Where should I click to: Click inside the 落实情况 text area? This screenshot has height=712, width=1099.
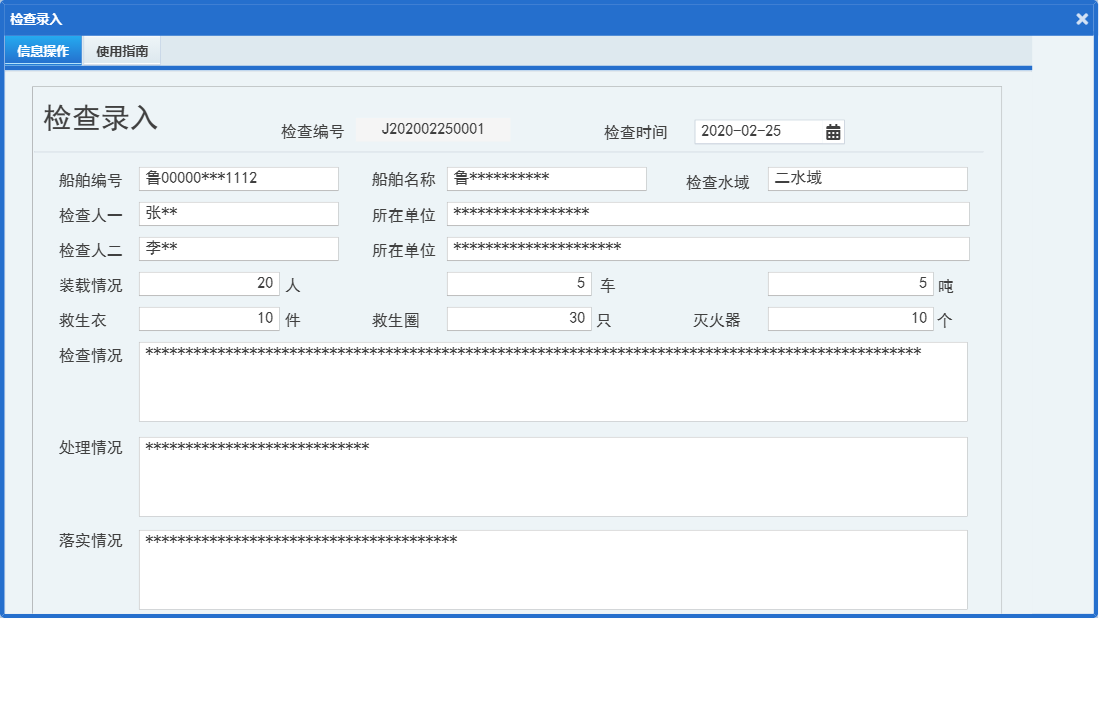(553, 570)
